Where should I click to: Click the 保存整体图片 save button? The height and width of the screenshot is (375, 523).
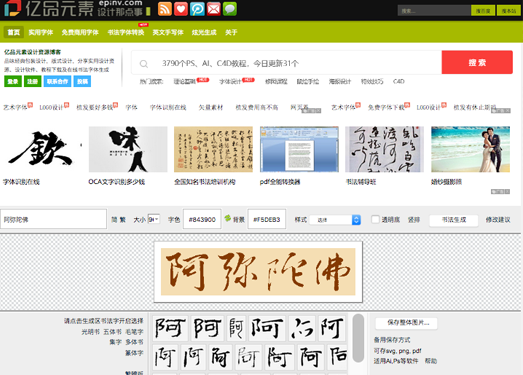406,323
